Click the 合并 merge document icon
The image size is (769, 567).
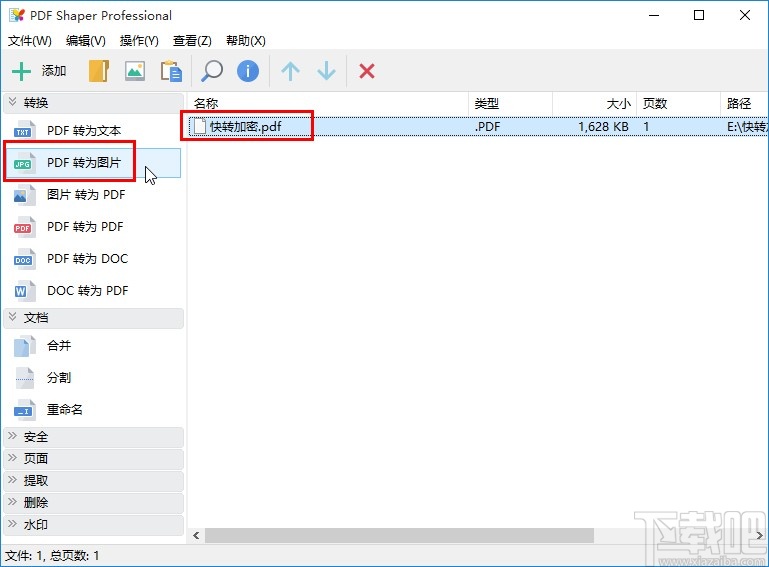[x=25, y=346]
